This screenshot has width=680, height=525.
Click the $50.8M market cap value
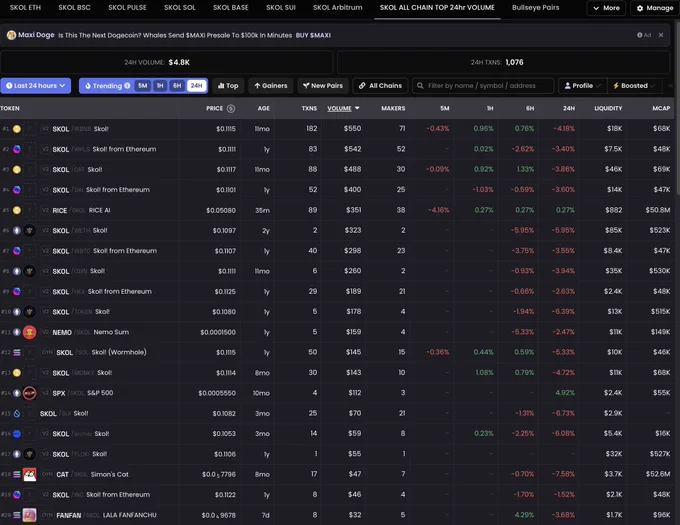click(658, 210)
